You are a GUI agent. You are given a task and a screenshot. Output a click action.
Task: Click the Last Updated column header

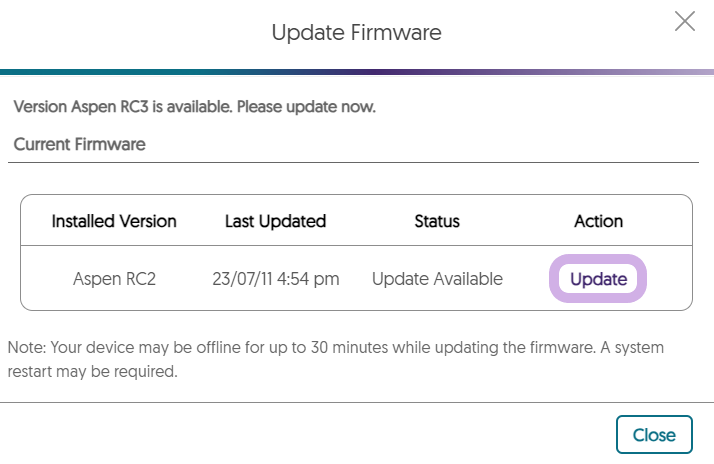[275, 221]
